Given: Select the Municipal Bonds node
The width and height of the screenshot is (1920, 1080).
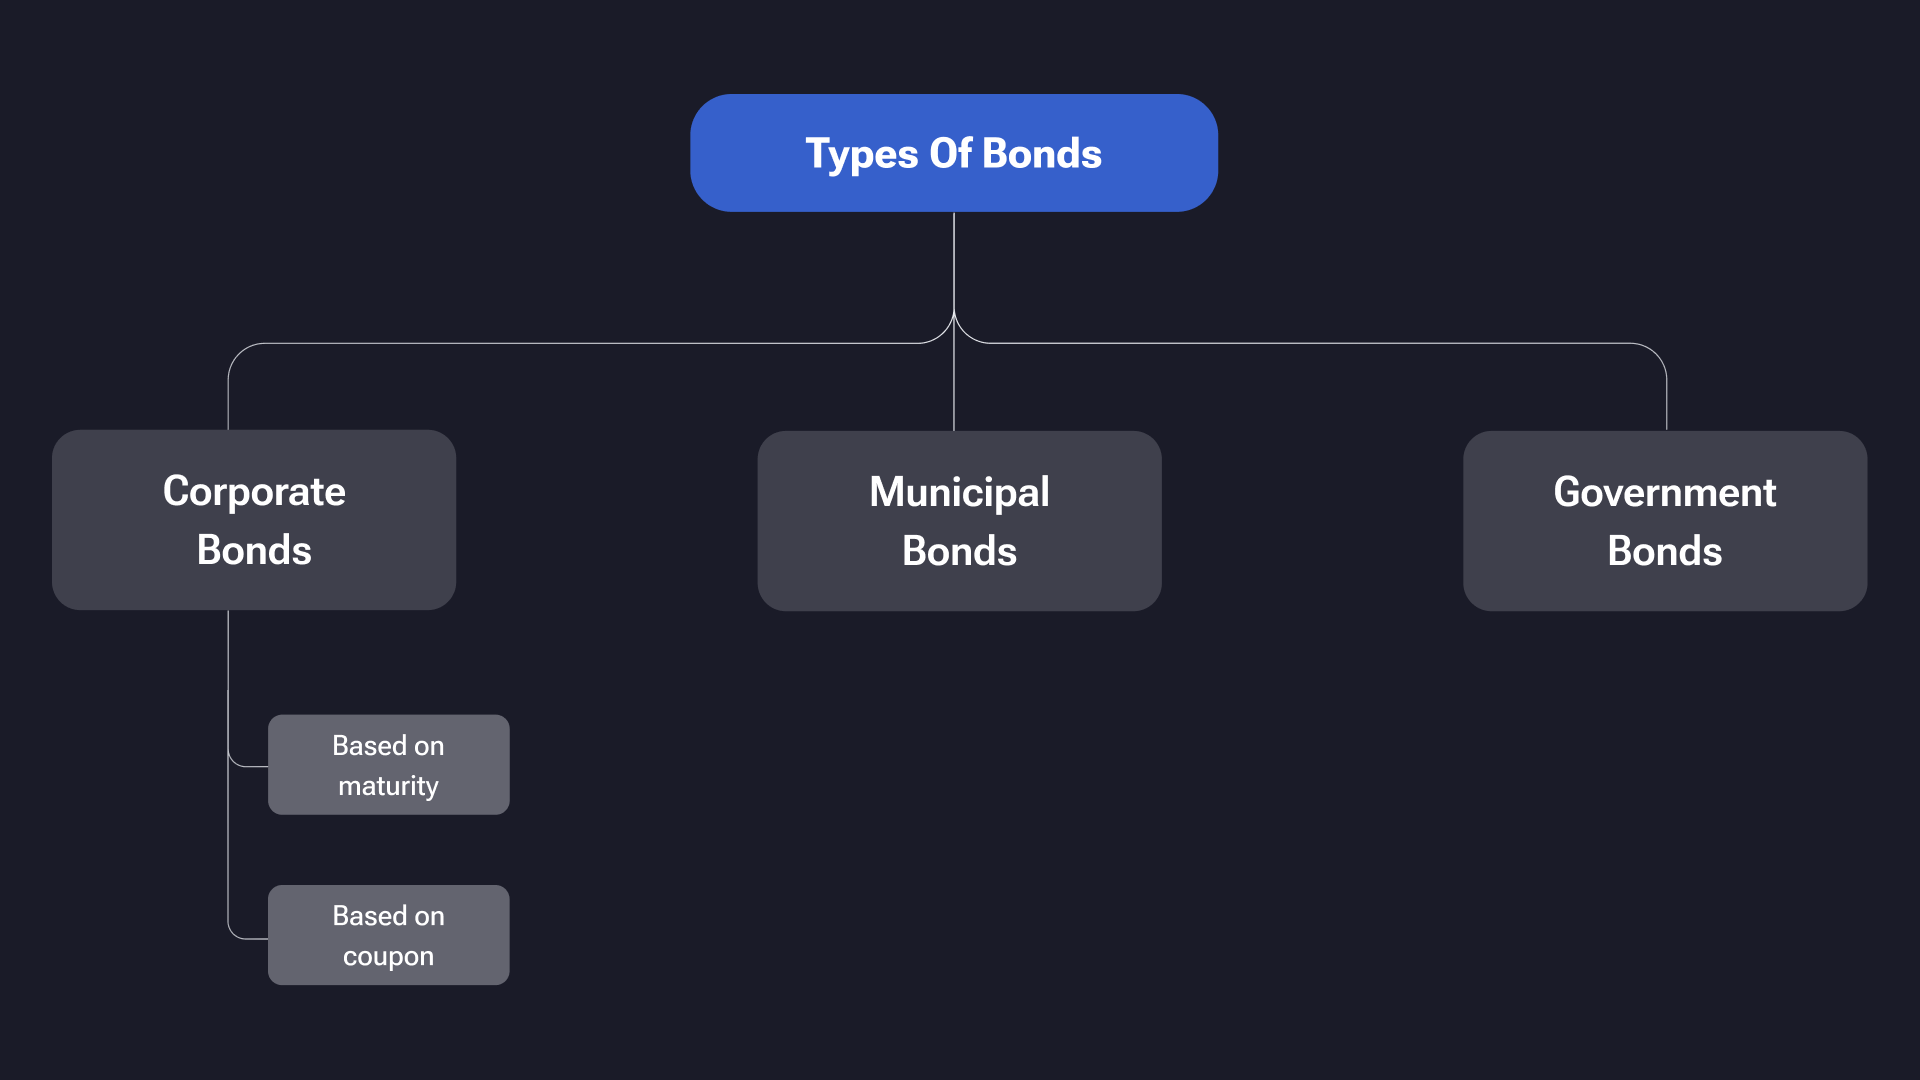Looking at the screenshot, I should pos(959,521).
